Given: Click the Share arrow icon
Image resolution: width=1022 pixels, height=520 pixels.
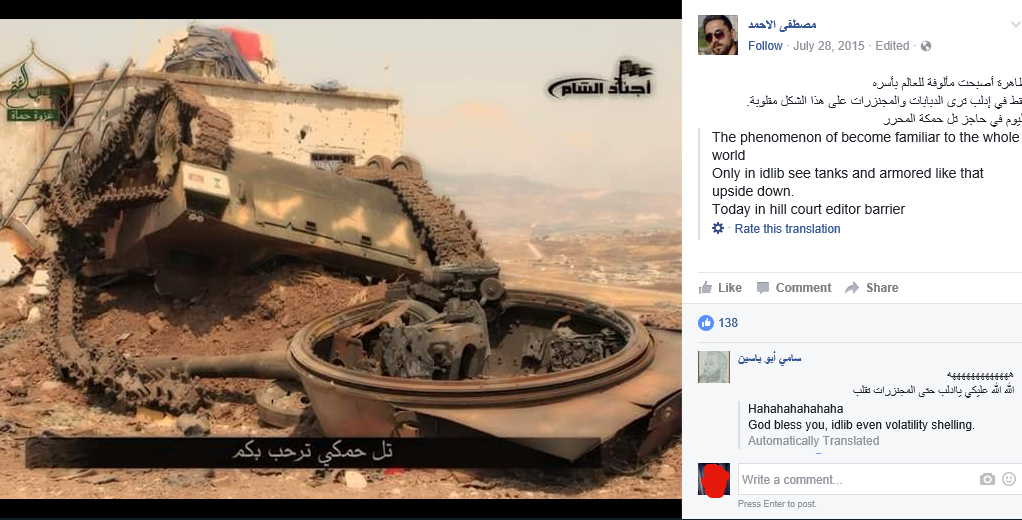Looking at the screenshot, I should click(852, 288).
